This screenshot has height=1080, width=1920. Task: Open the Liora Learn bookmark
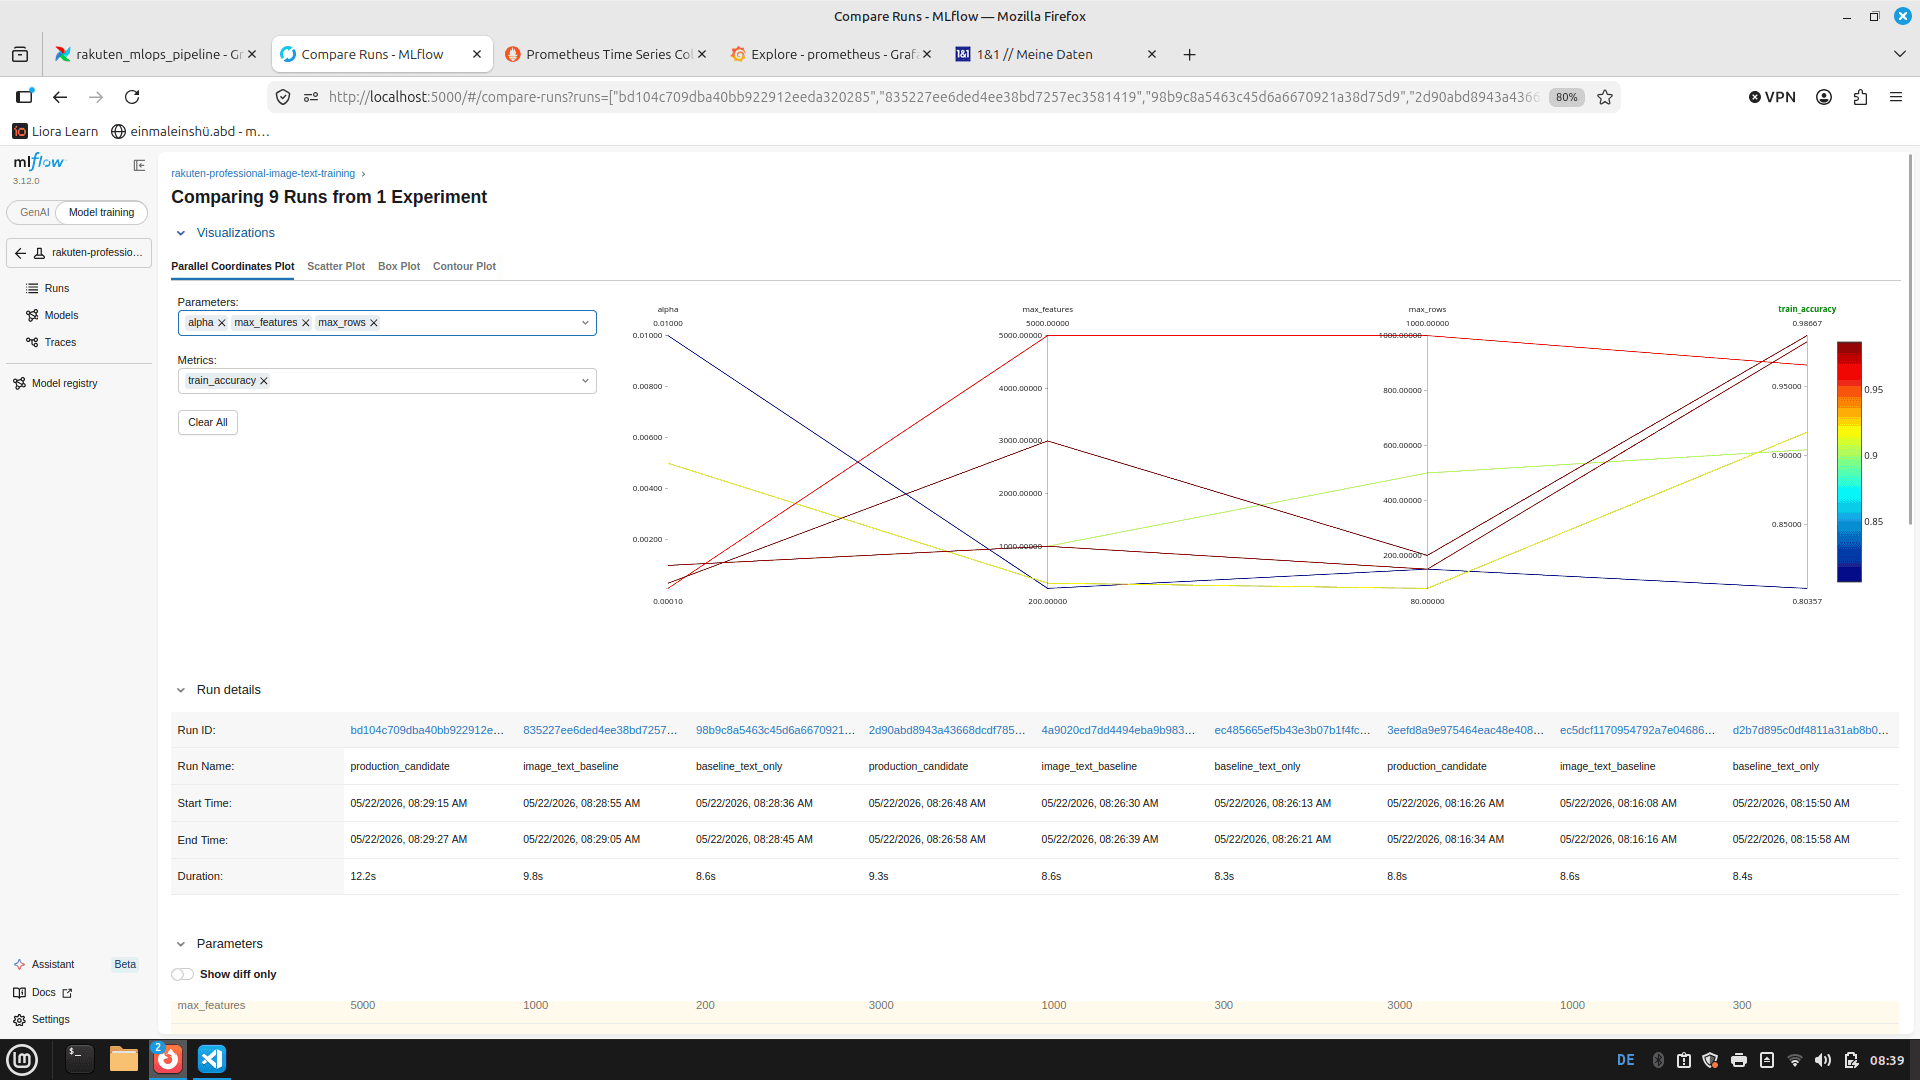[55, 131]
